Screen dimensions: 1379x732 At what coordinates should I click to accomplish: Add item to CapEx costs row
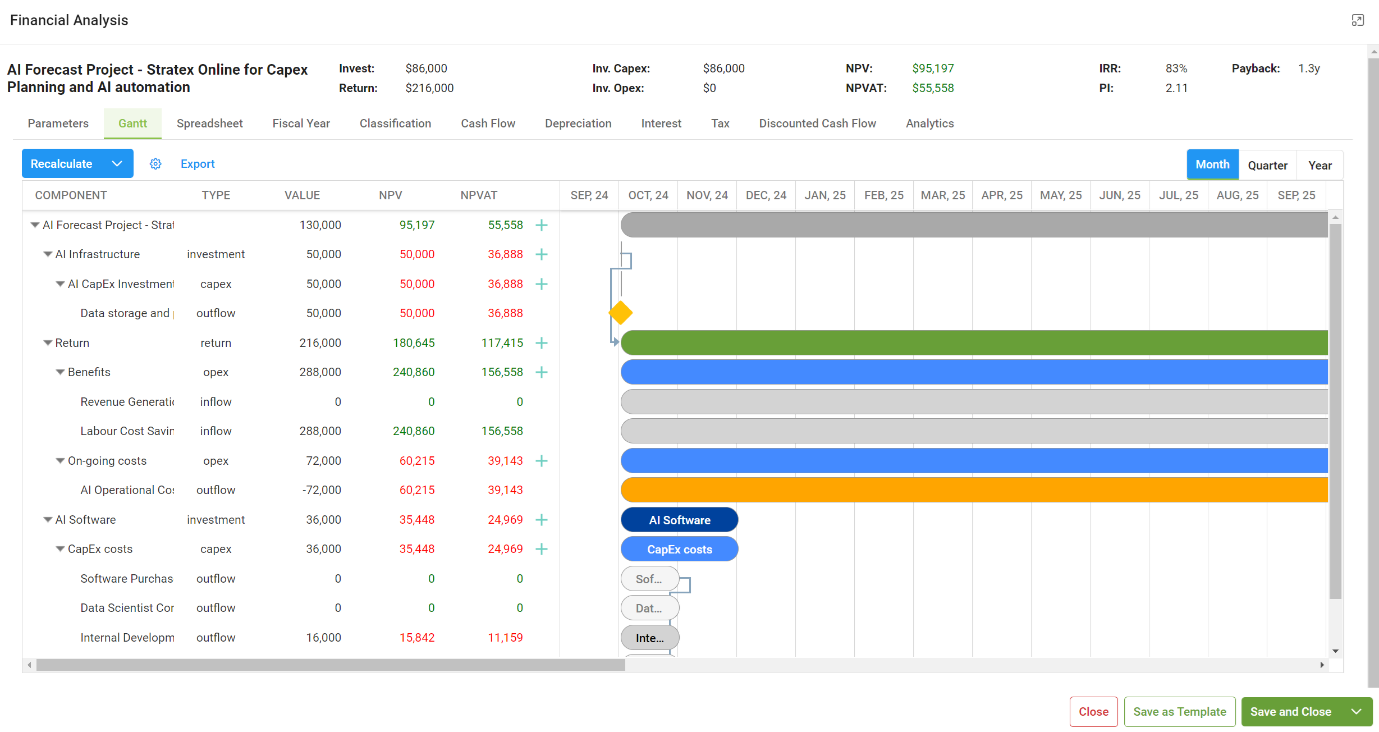[x=541, y=549]
